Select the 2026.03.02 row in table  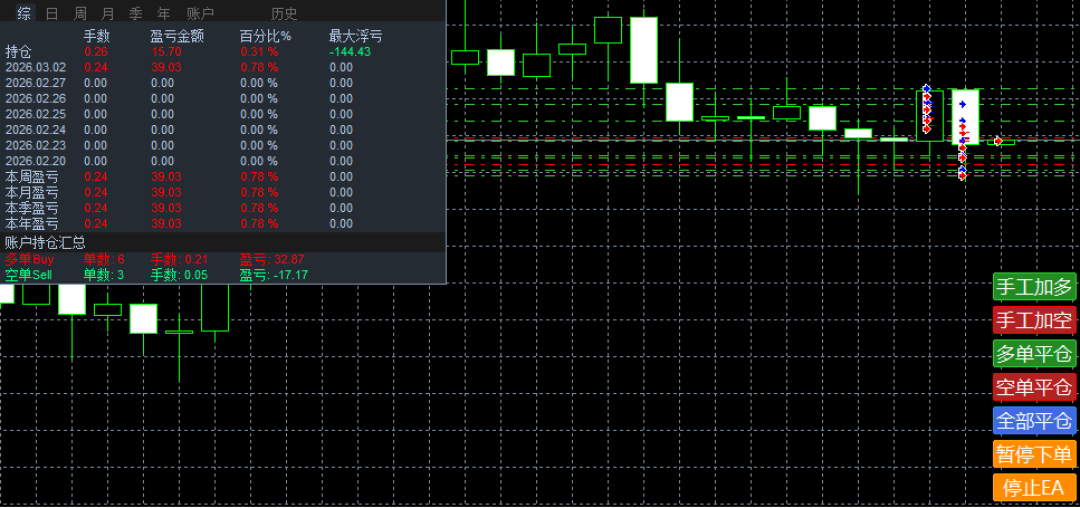click(x=36, y=67)
